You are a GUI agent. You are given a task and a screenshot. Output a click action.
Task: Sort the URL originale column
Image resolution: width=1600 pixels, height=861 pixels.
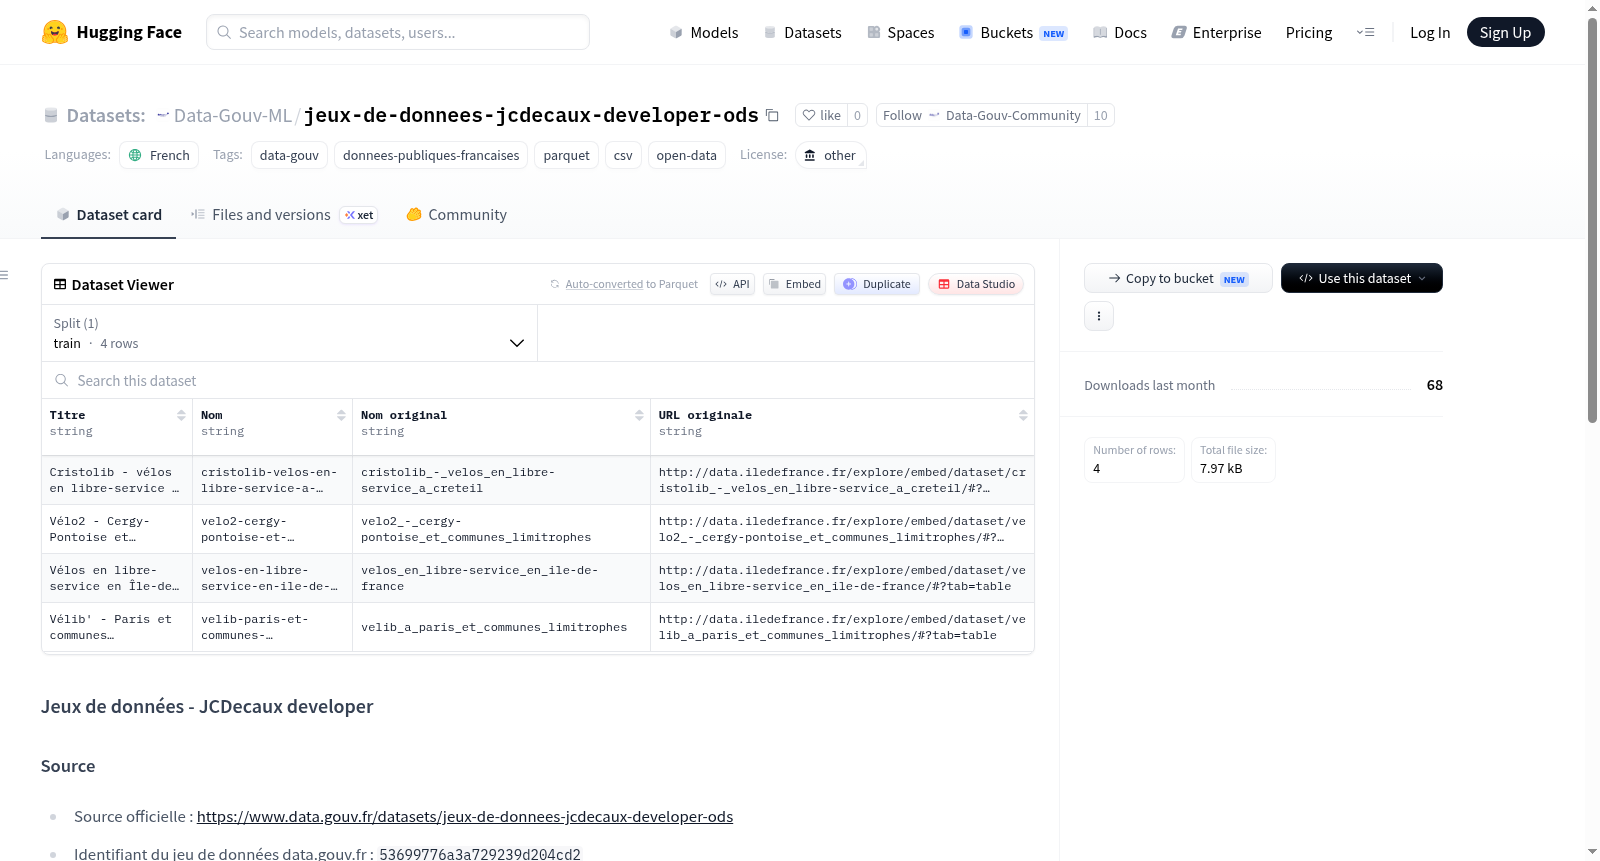[1023, 415]
